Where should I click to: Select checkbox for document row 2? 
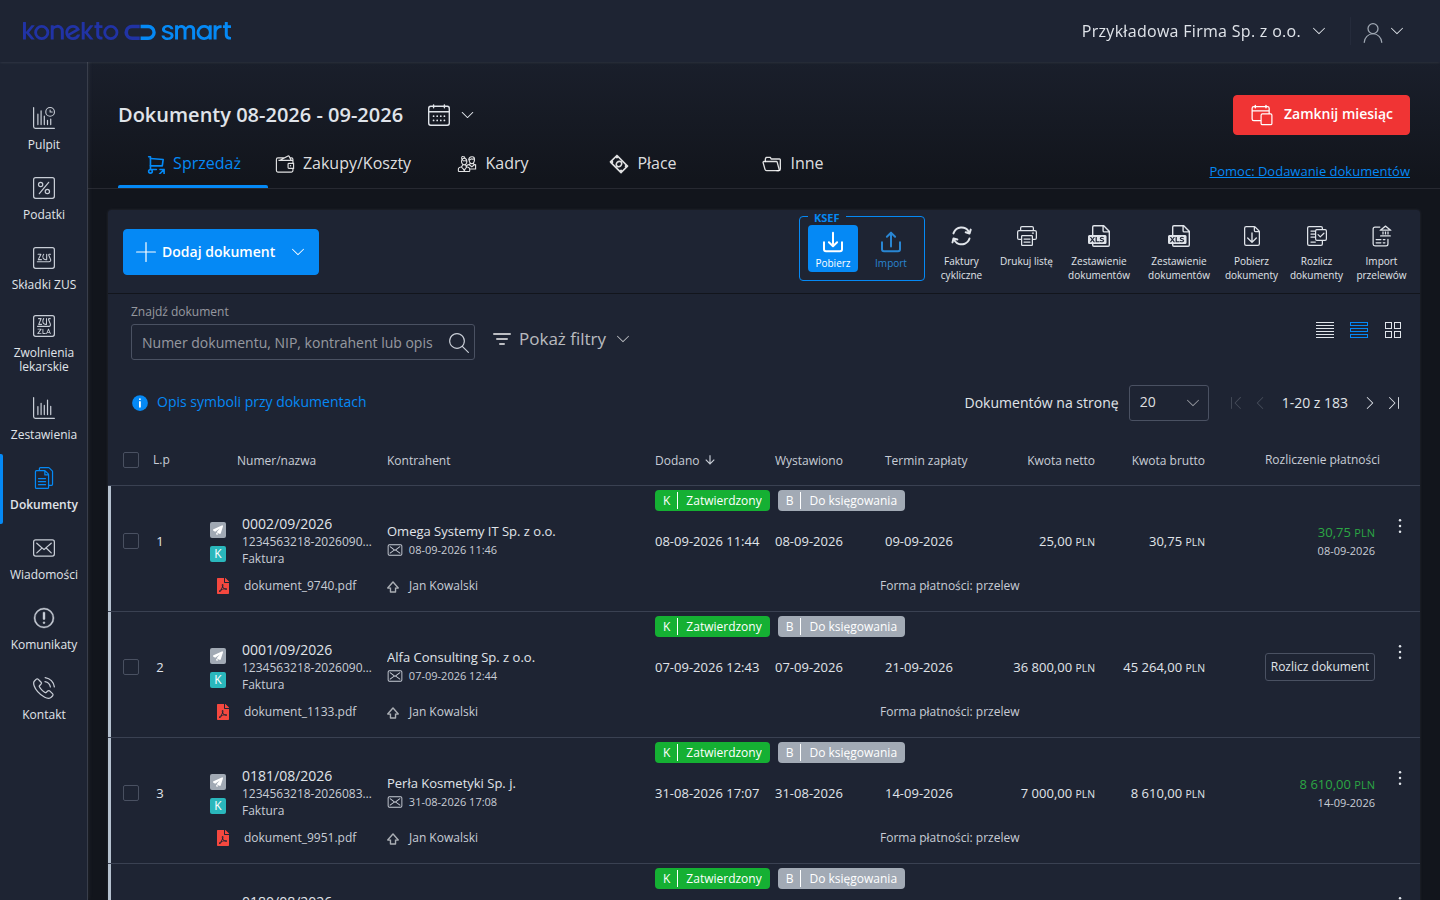tap(131, 667)
